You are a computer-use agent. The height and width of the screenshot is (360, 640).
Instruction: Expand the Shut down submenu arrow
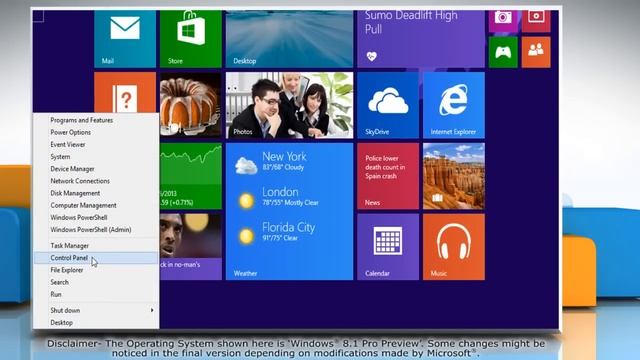point(152,310)
